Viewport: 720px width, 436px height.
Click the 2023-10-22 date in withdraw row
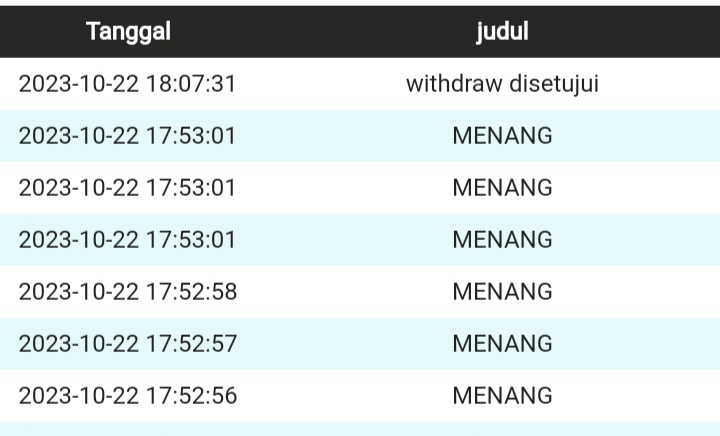point(78,84)
